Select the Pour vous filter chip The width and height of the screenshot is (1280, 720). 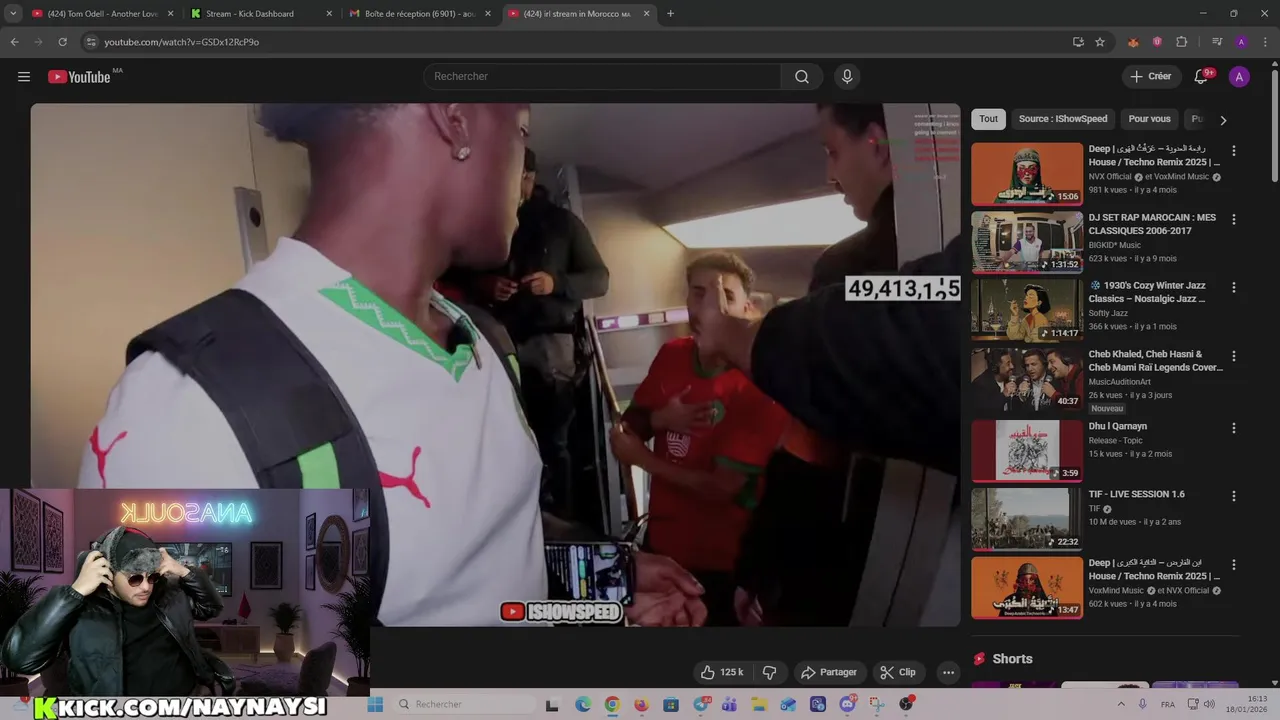pyautogui.click(x=1149, y=119)
